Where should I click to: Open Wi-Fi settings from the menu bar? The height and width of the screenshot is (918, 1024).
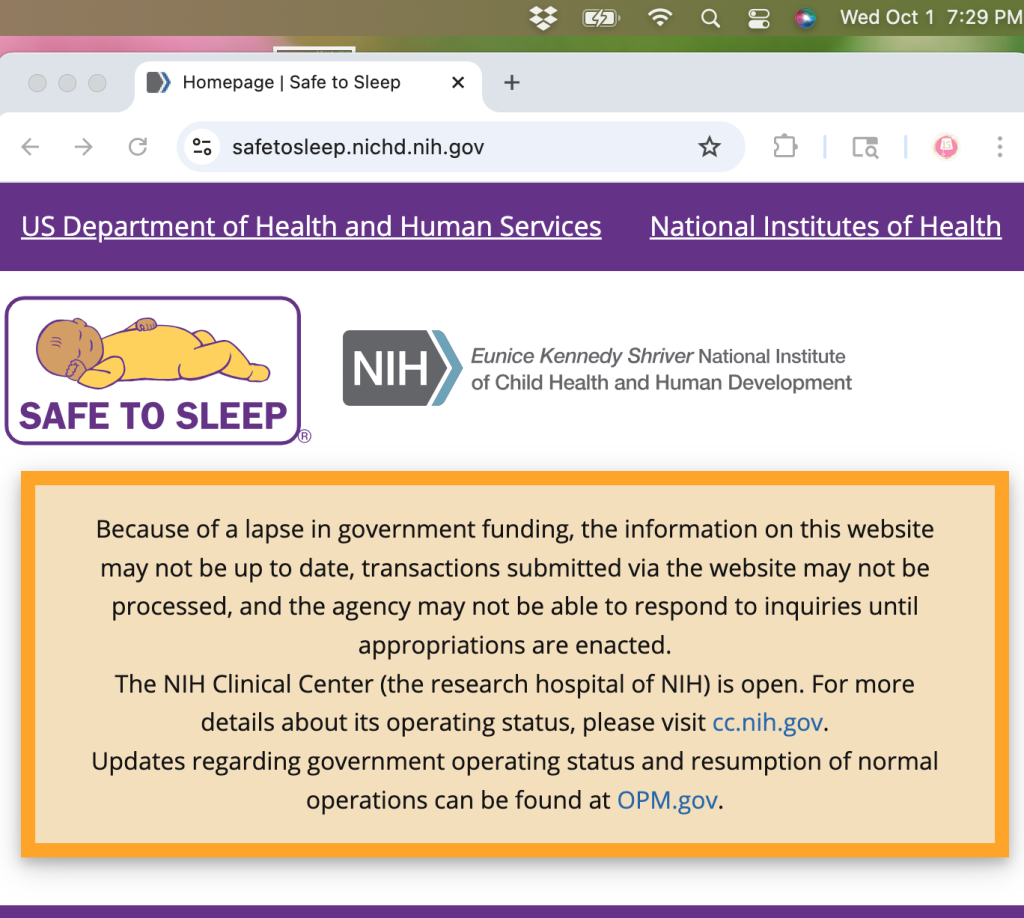pos(660,17)
